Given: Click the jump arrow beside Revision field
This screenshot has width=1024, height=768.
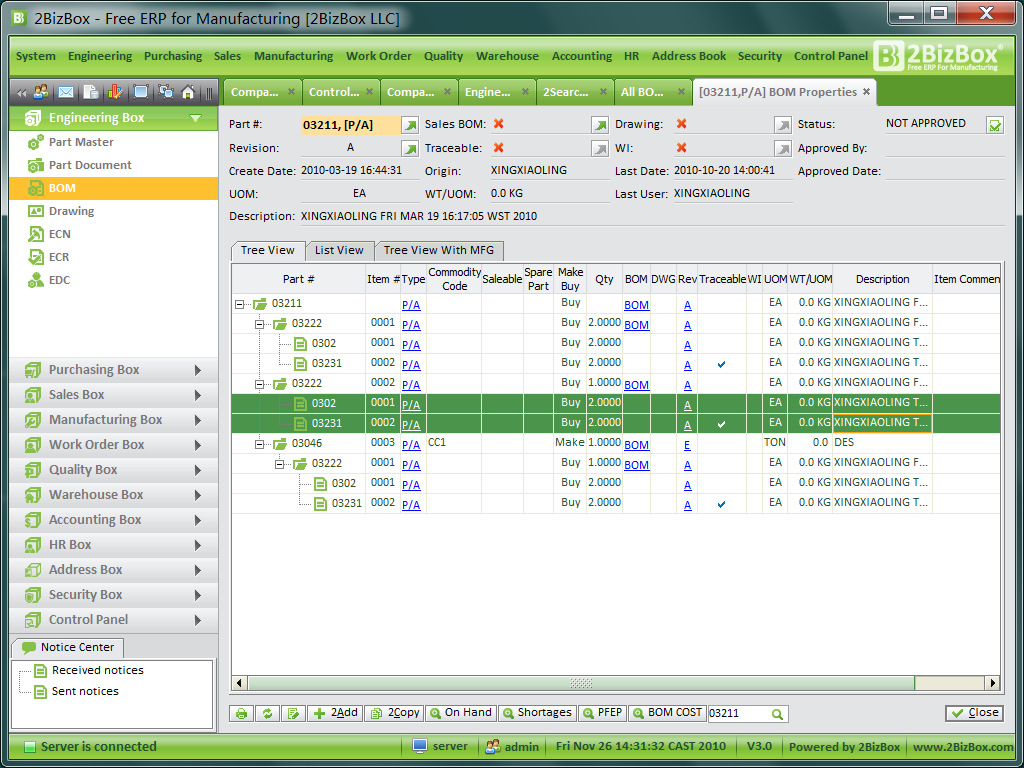Looking at the screenshot, I should 409,149.
